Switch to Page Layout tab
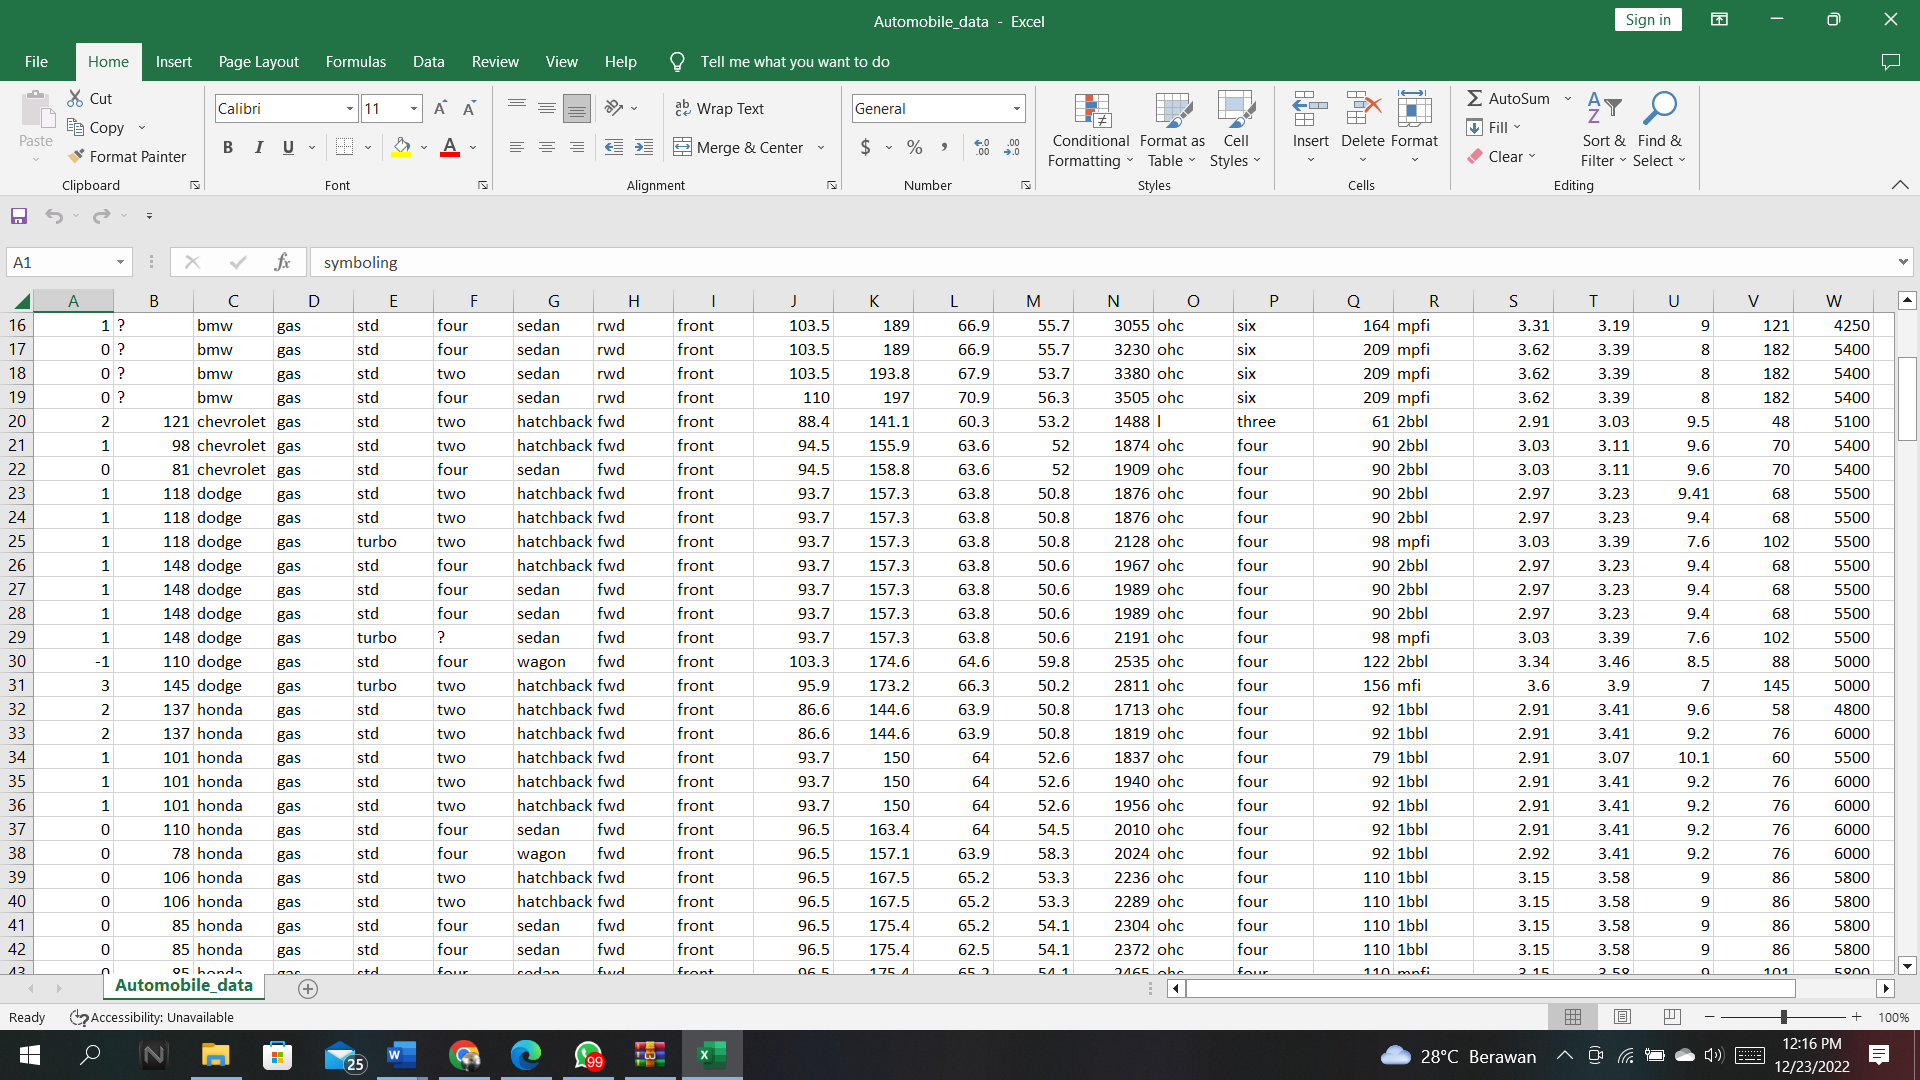Viewport: 1920px width, 1080px height. (258, 61)
